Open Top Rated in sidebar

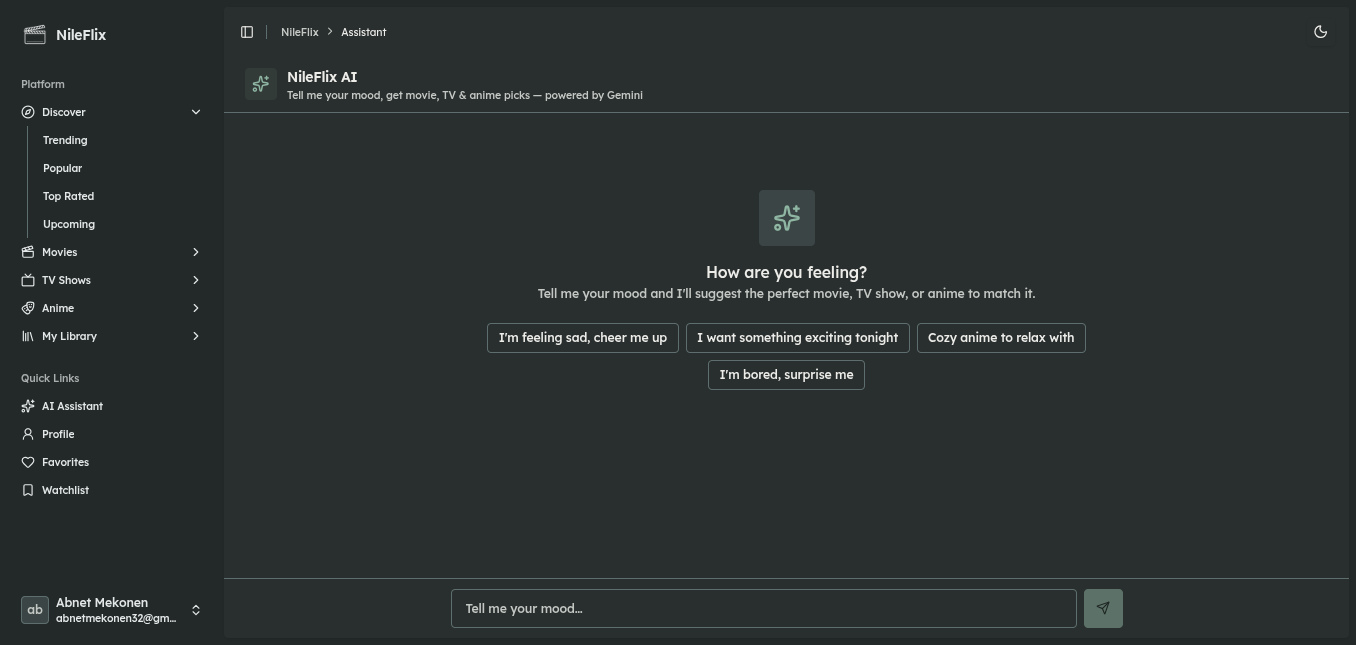click(68, 196)
